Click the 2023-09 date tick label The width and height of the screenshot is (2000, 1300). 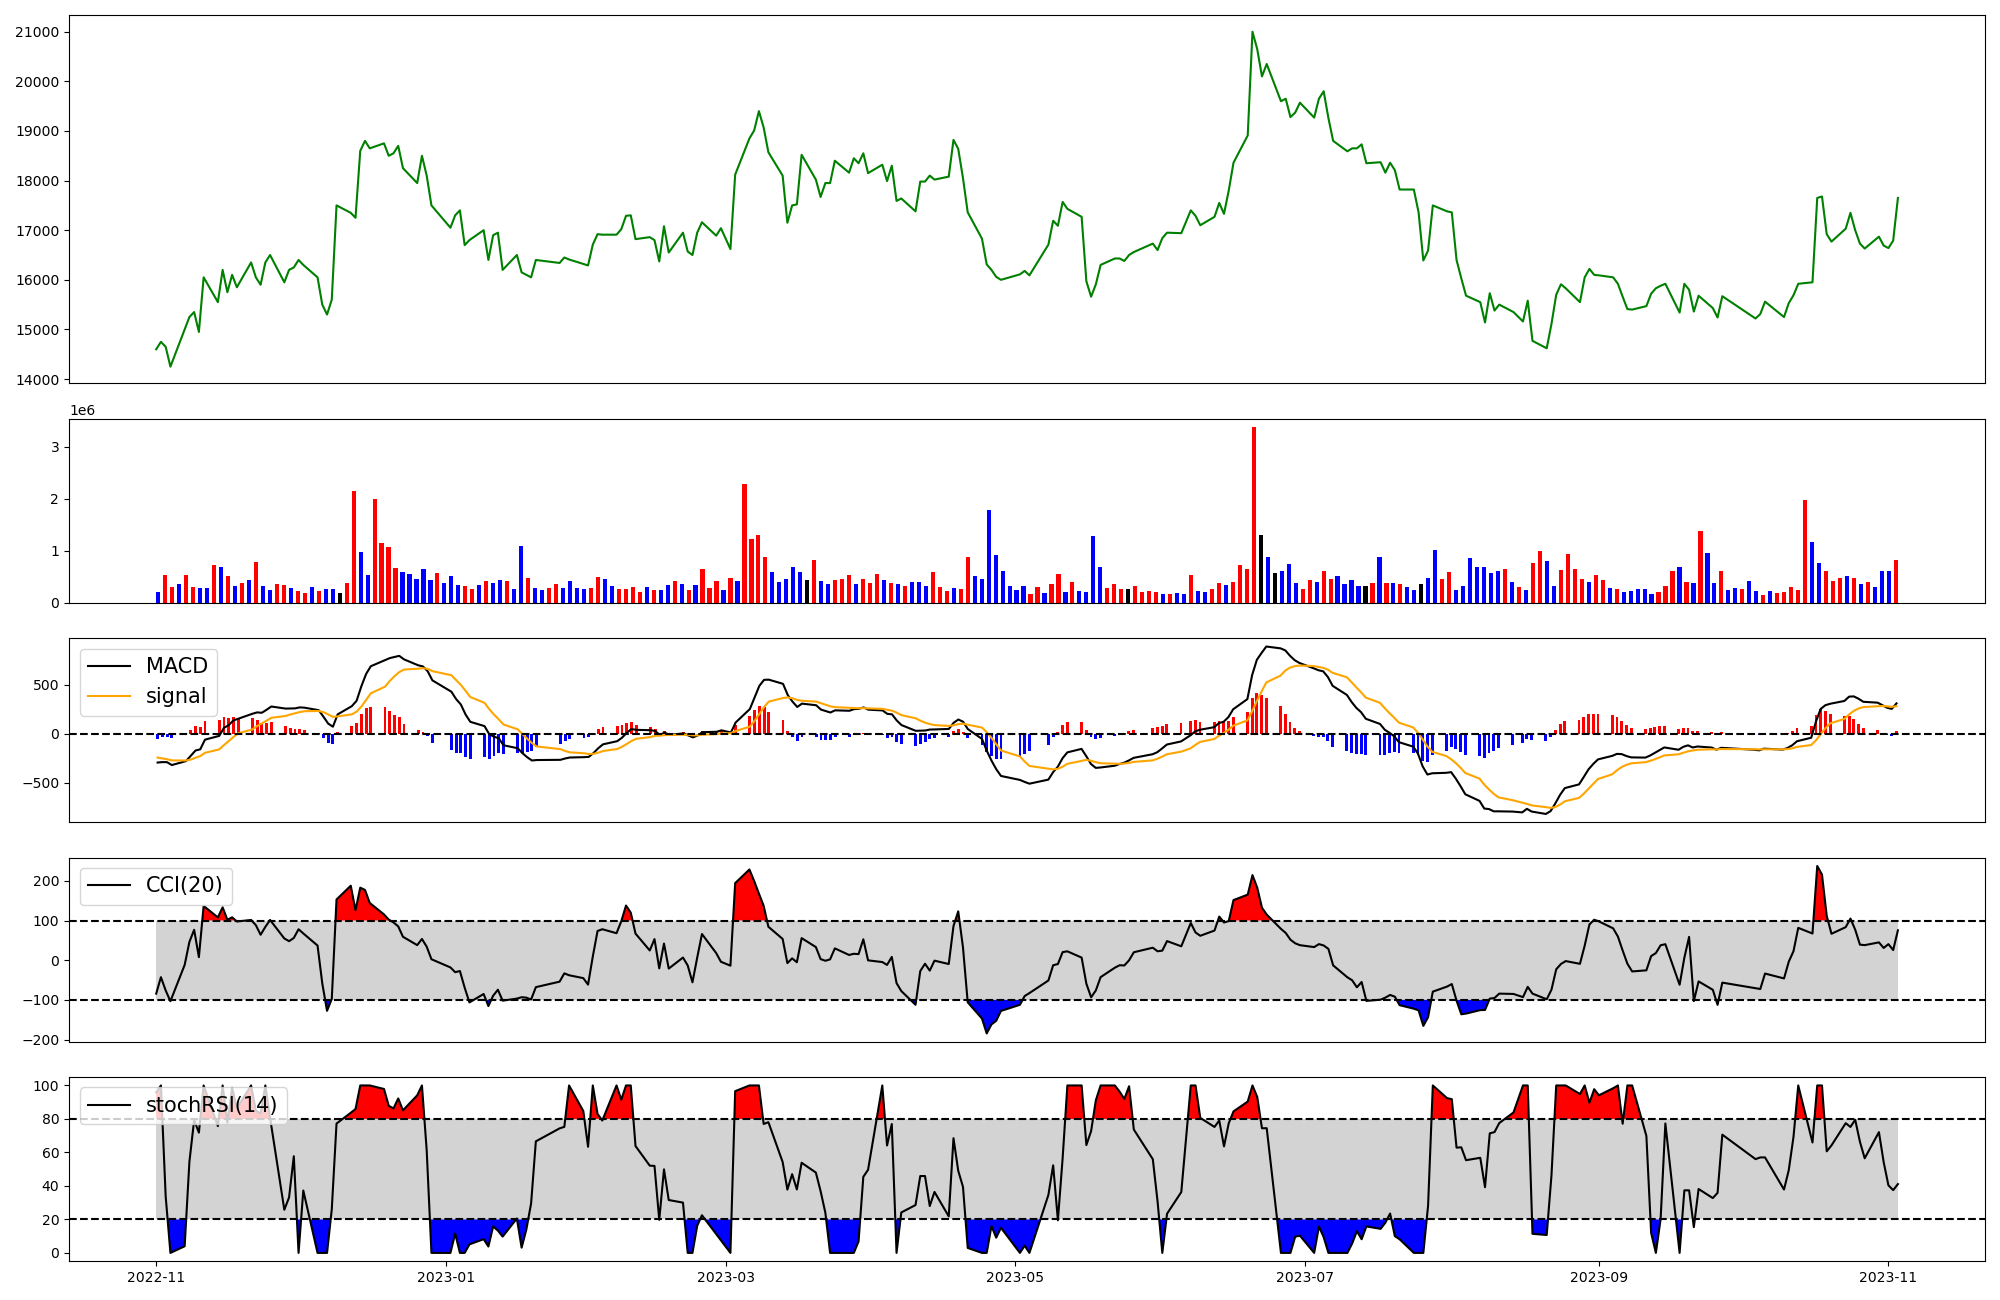point(1599,1277)
